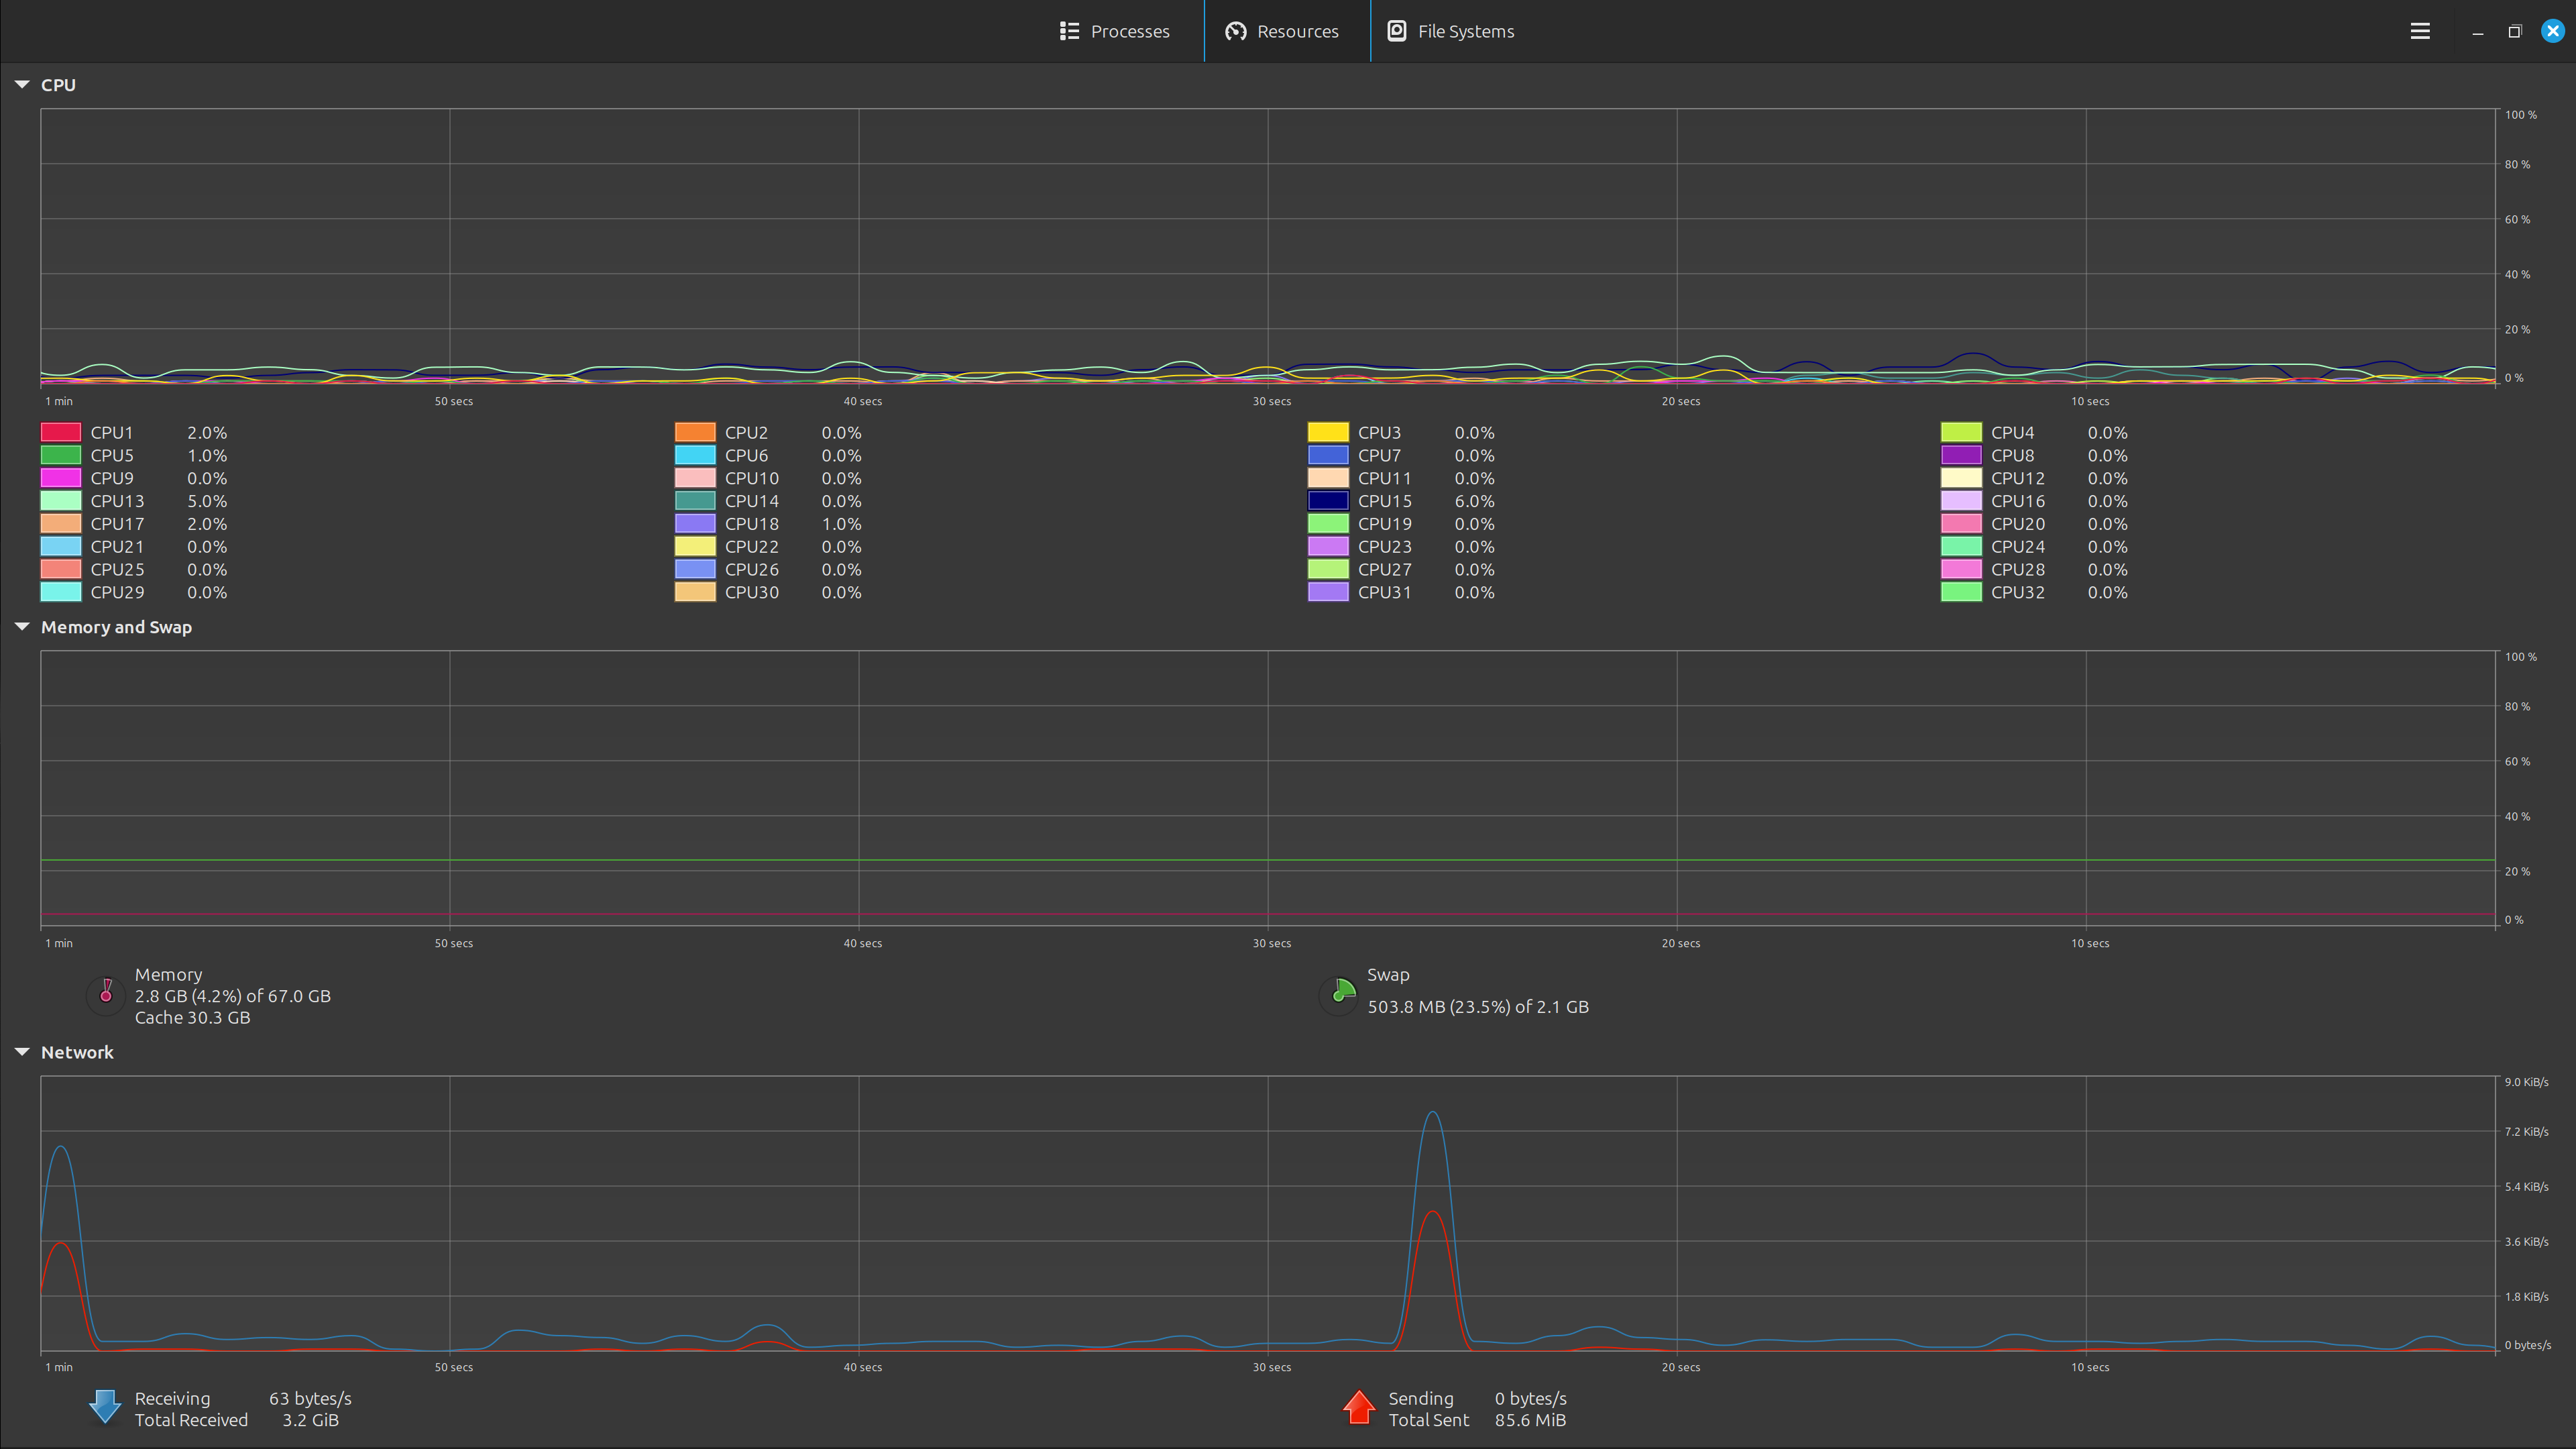The height and width of the screenshot is (1449, 2576).
Task: Choose color for CPU26 line
Action: (x=695, y=570)
